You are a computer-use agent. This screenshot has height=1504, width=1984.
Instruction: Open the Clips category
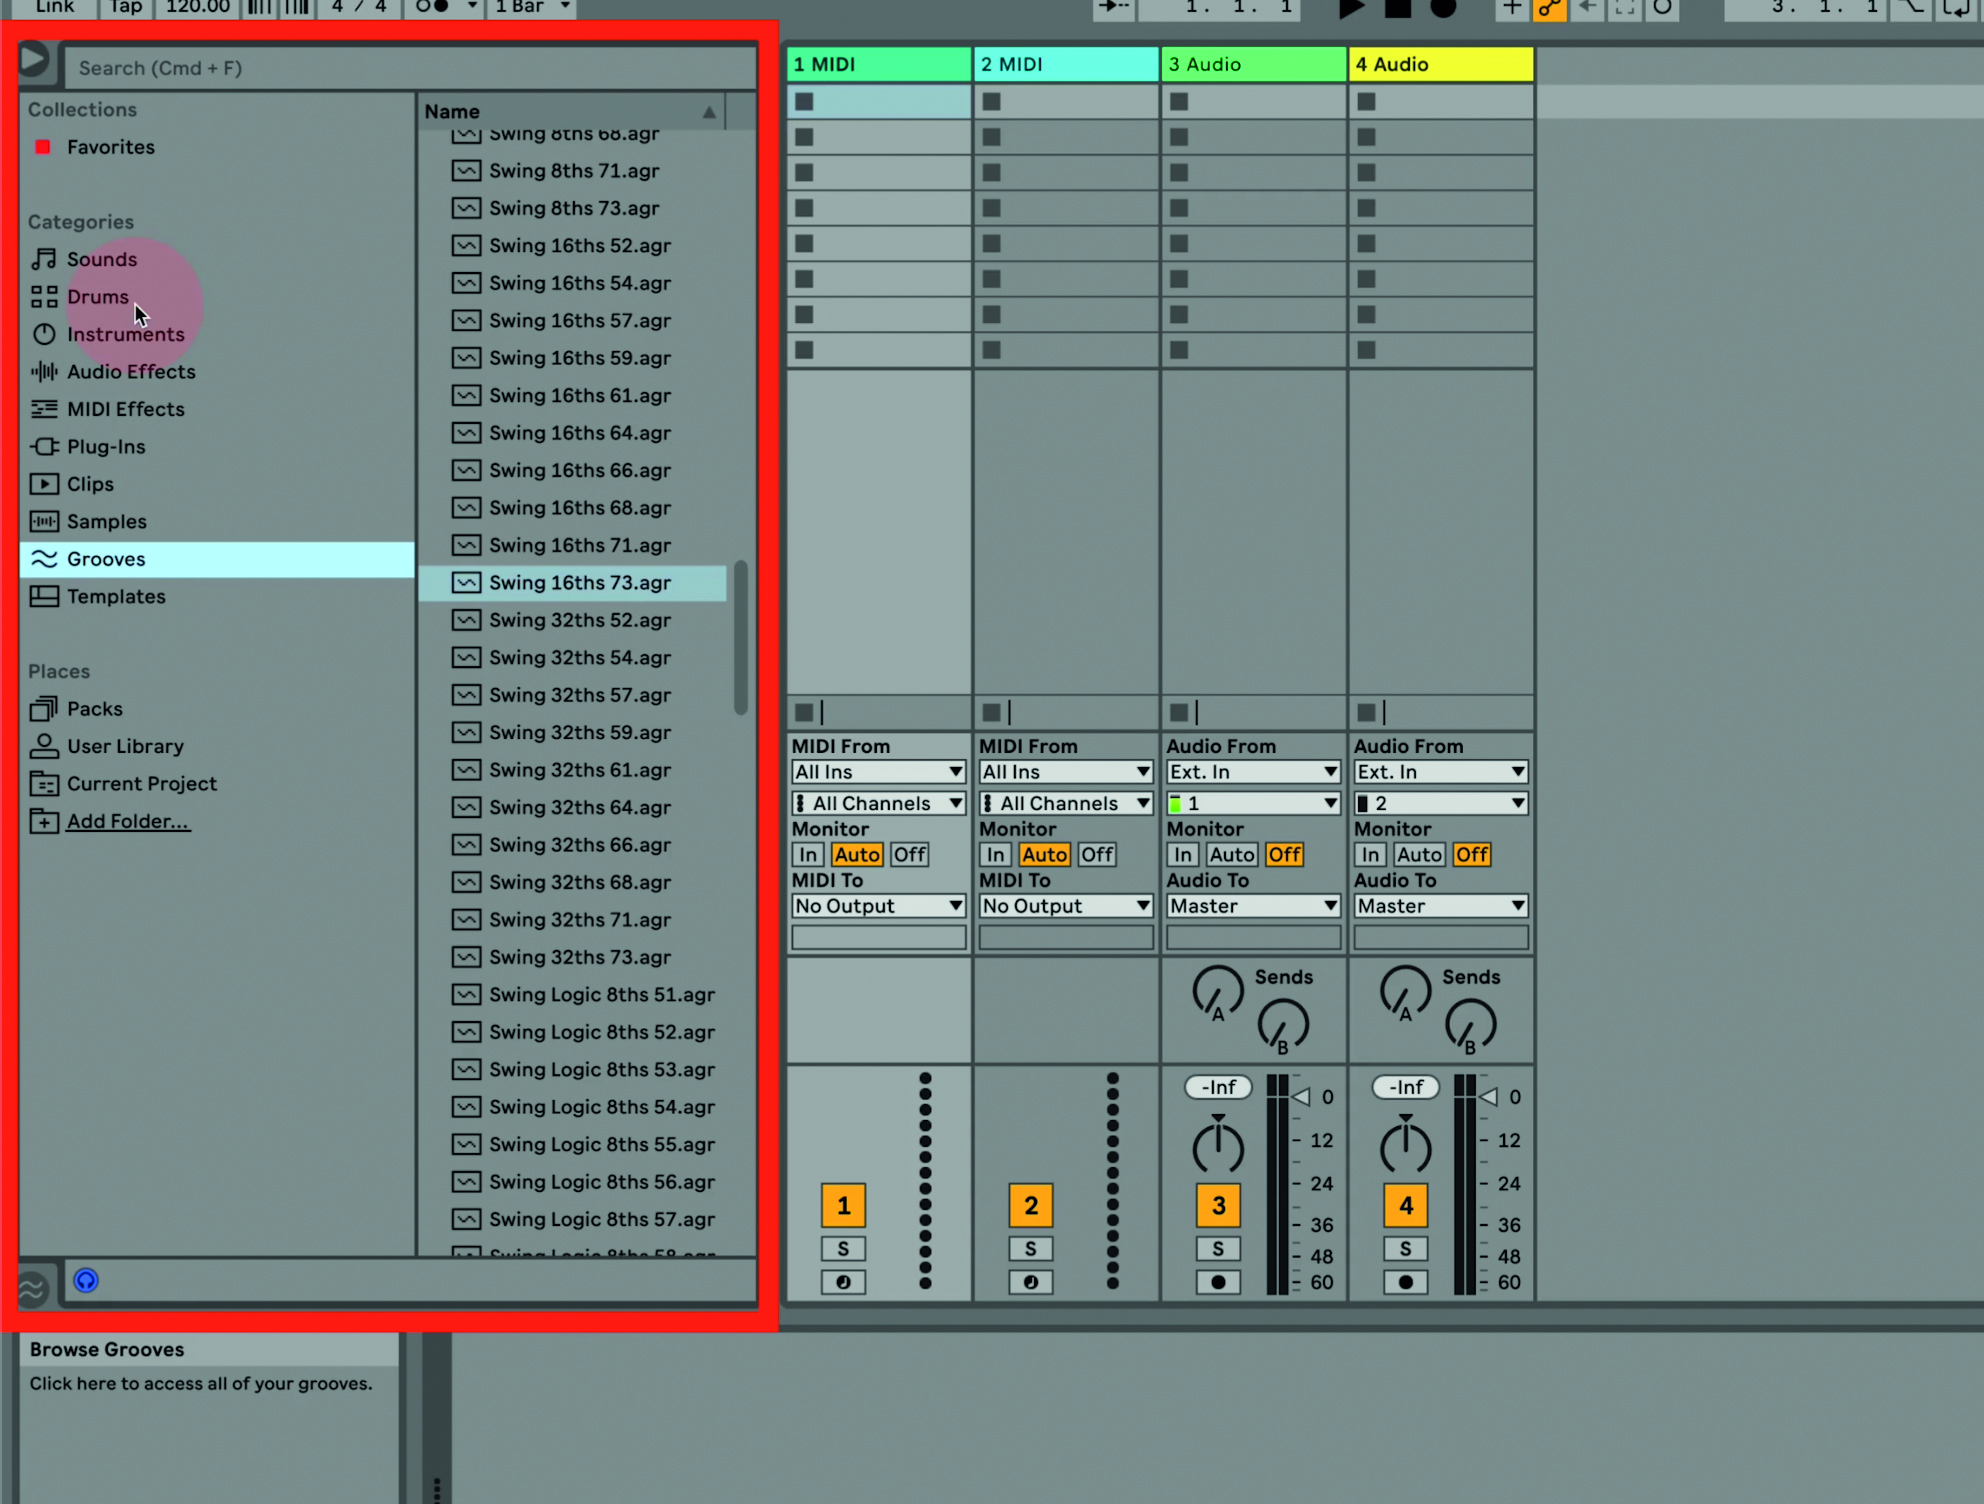(89, 484)
